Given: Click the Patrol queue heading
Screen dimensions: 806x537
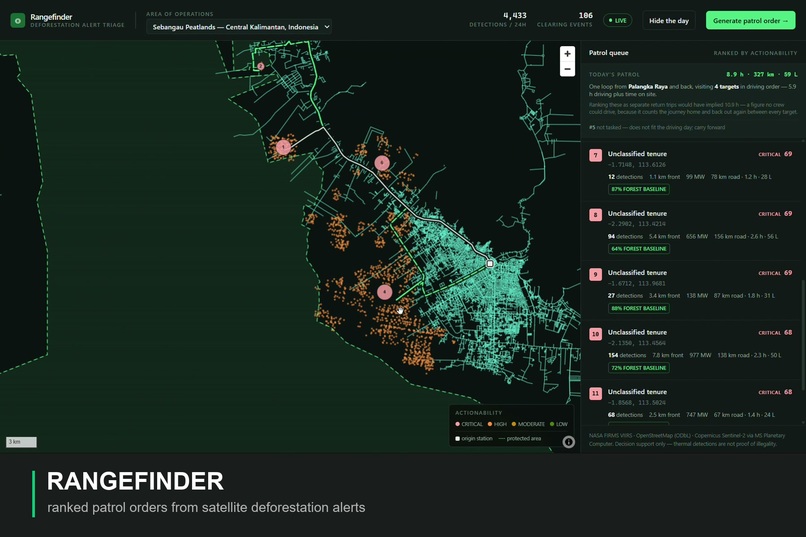Looking at the screenshot, I should (609, 53).
